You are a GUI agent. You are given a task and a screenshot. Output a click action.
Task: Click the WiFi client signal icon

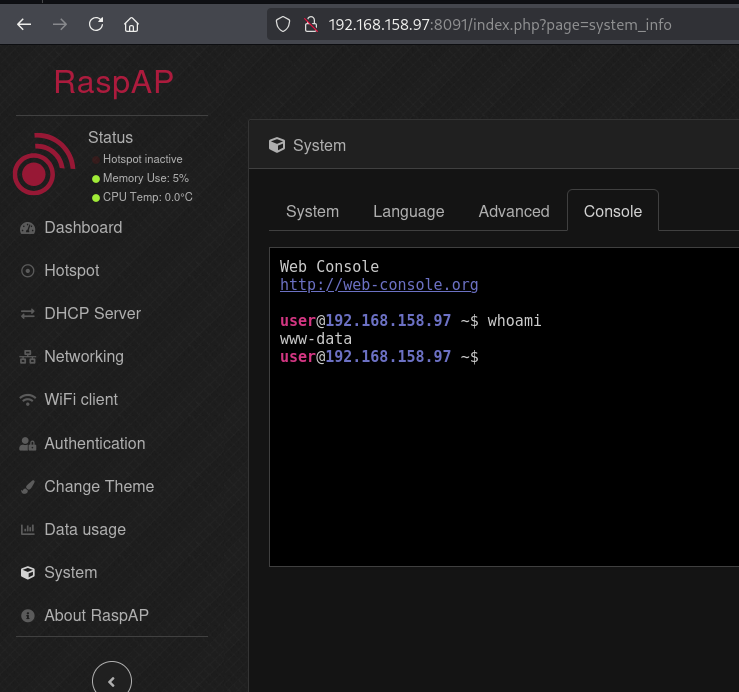[27, 400]
